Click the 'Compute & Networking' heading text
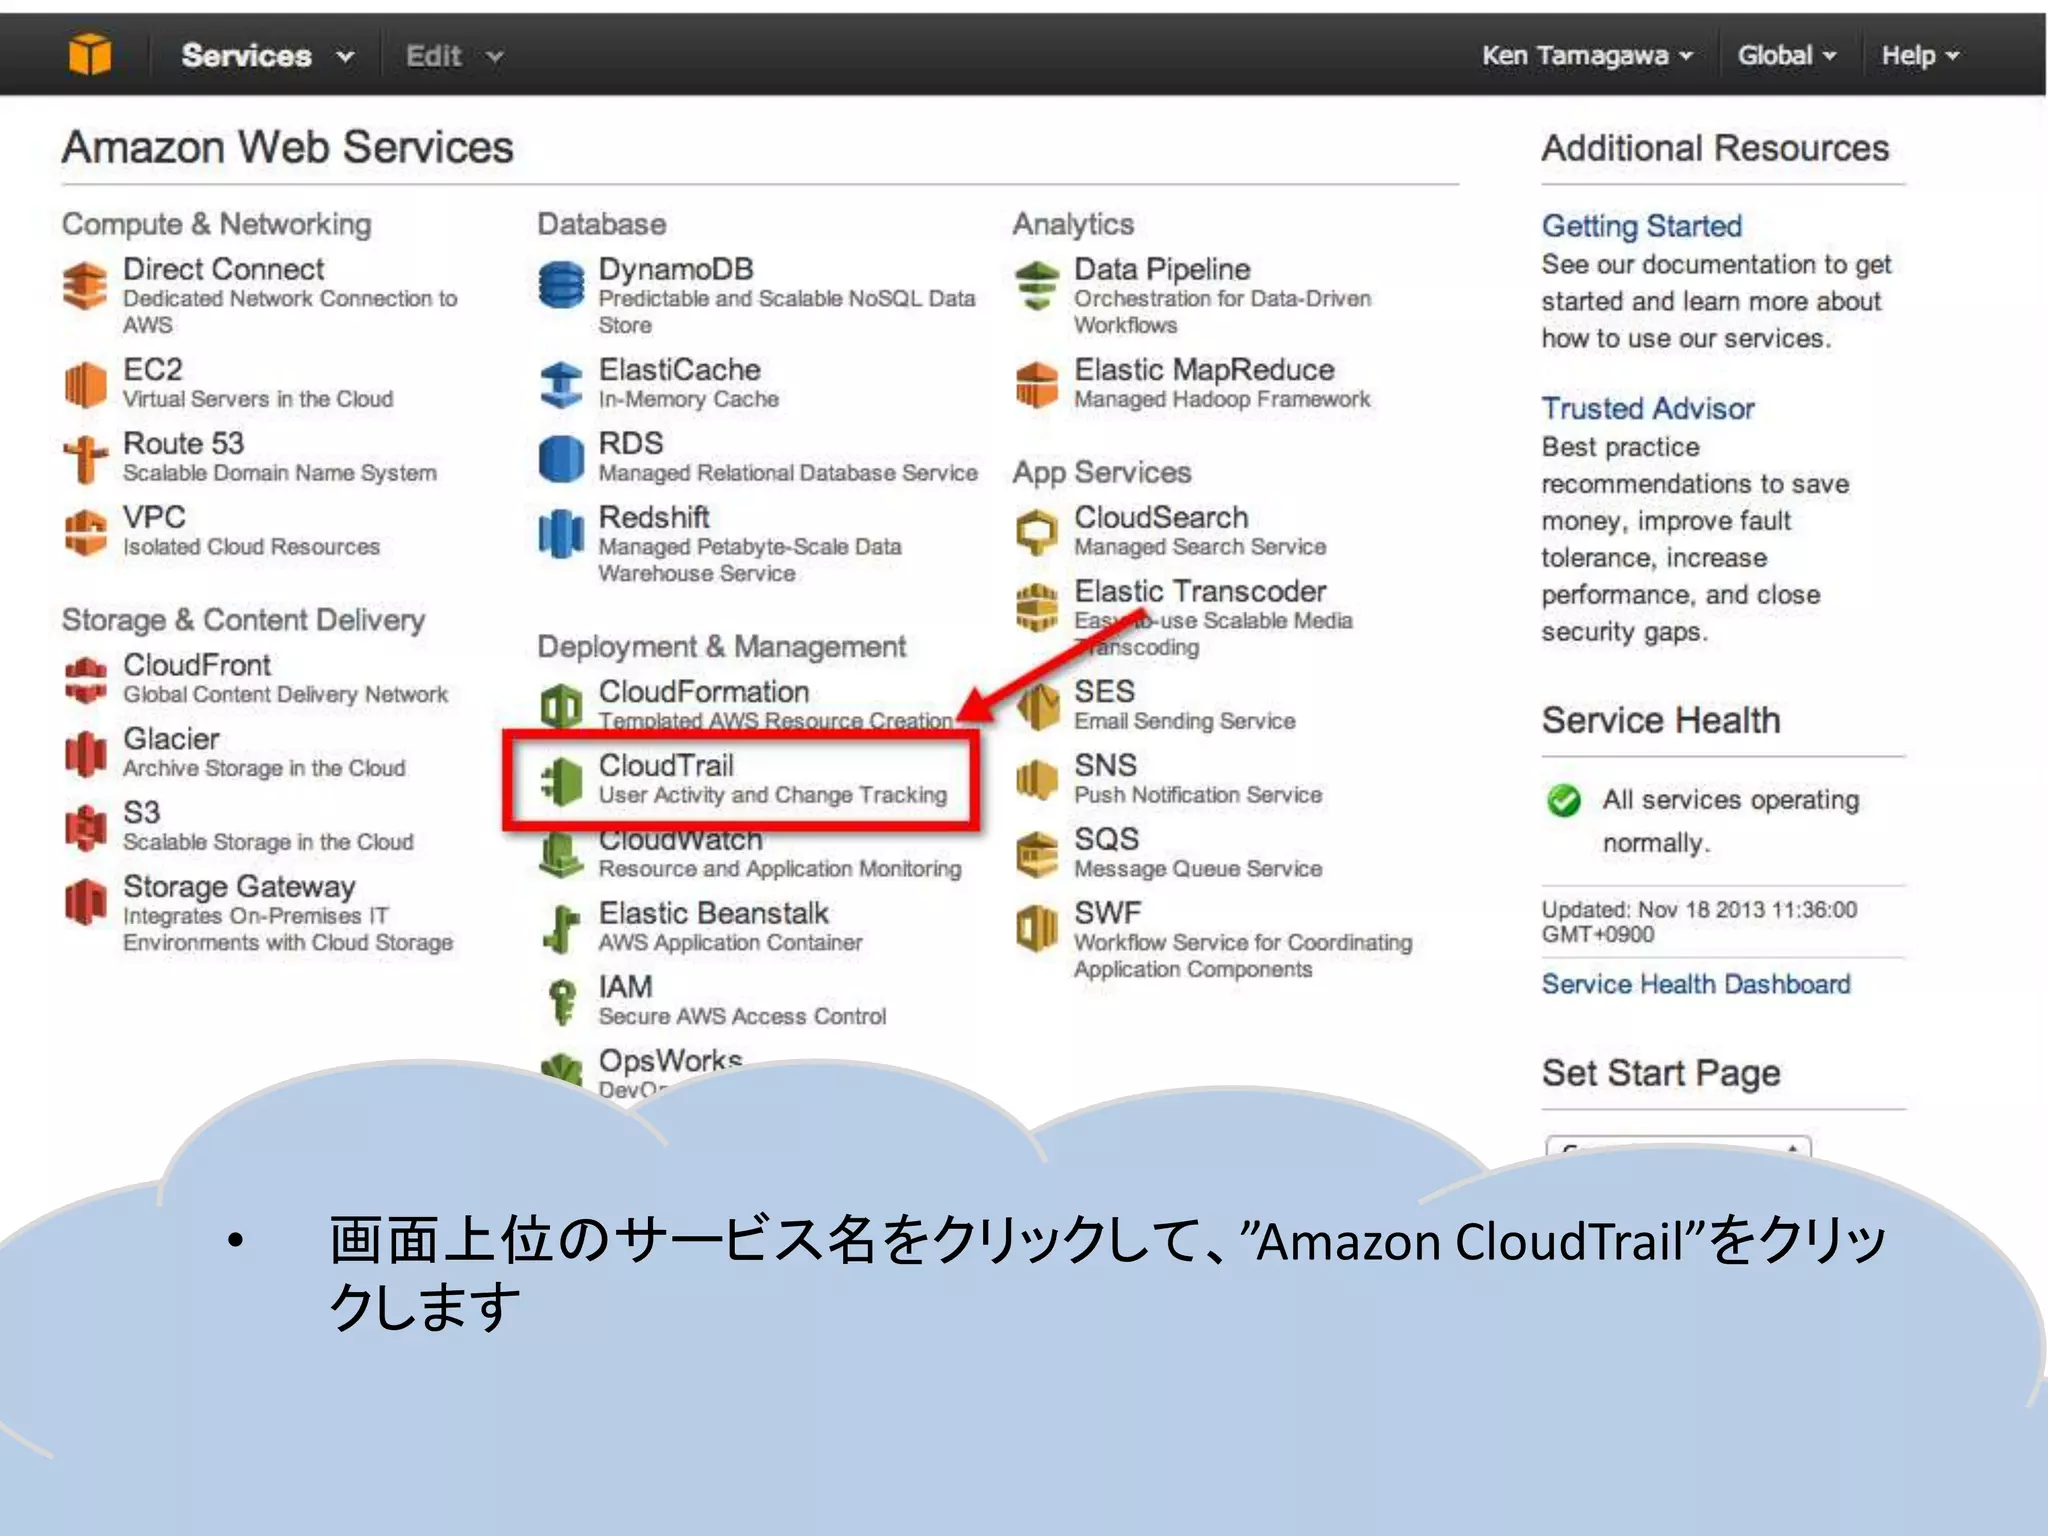 (216, 224)
